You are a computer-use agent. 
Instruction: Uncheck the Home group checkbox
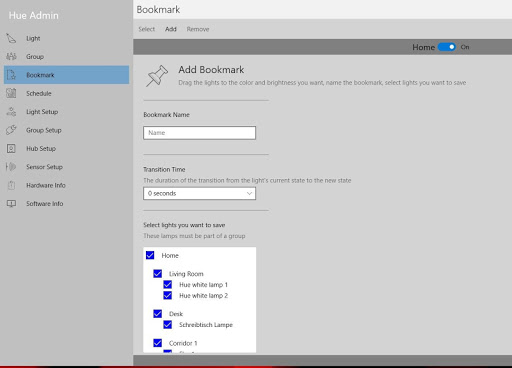point(150,255)
